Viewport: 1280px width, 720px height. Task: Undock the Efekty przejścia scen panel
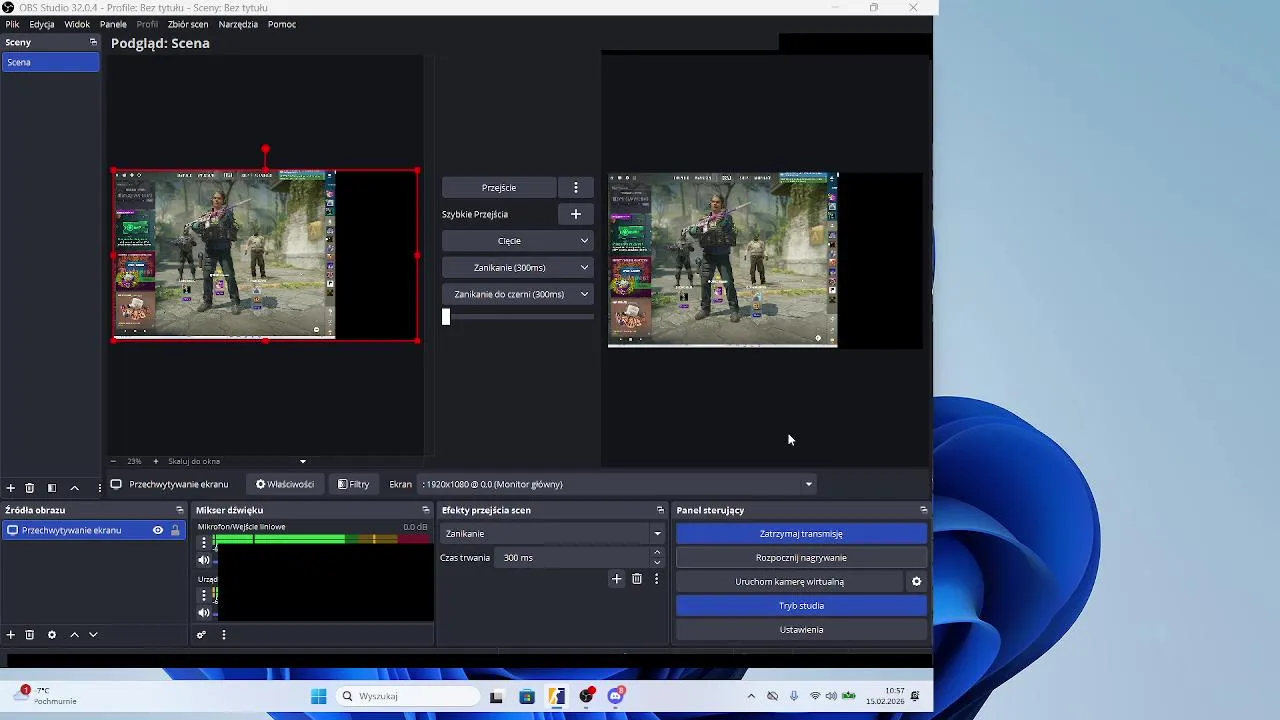pyautogui.click(x=660, y=510)
